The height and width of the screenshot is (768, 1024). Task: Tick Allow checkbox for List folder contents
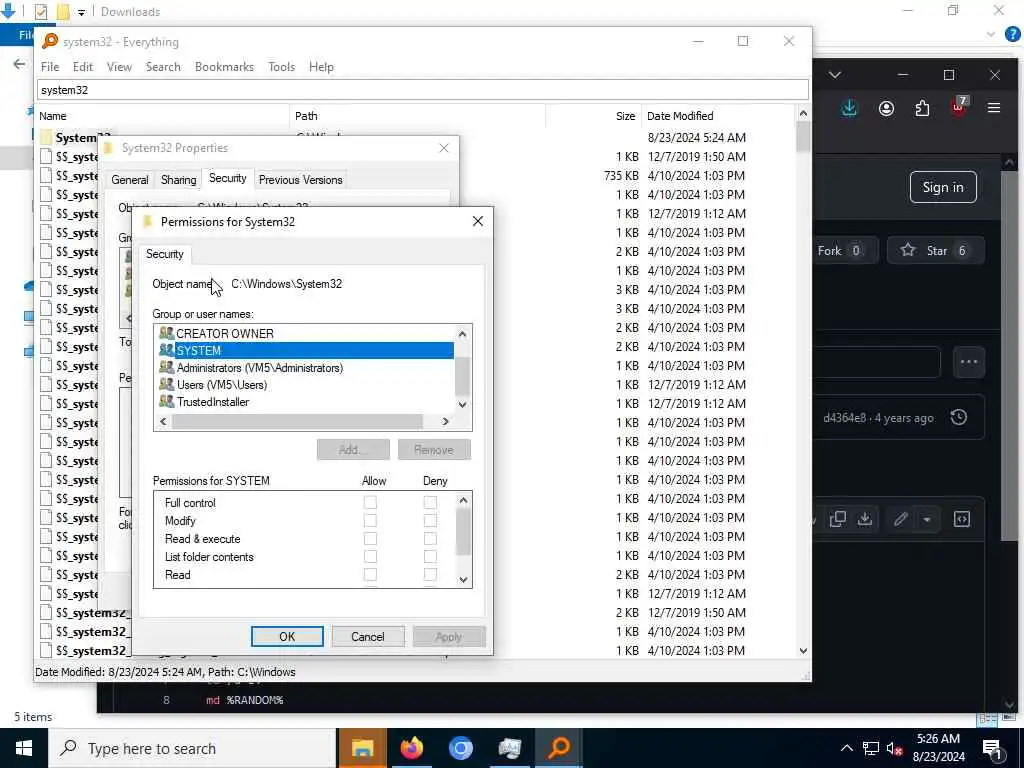(x=370, y=556)
